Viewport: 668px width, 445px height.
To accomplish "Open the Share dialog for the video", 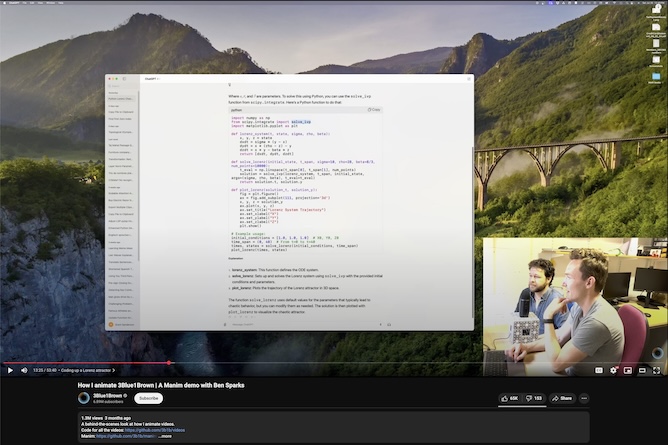I will click(x=562, y=398).
